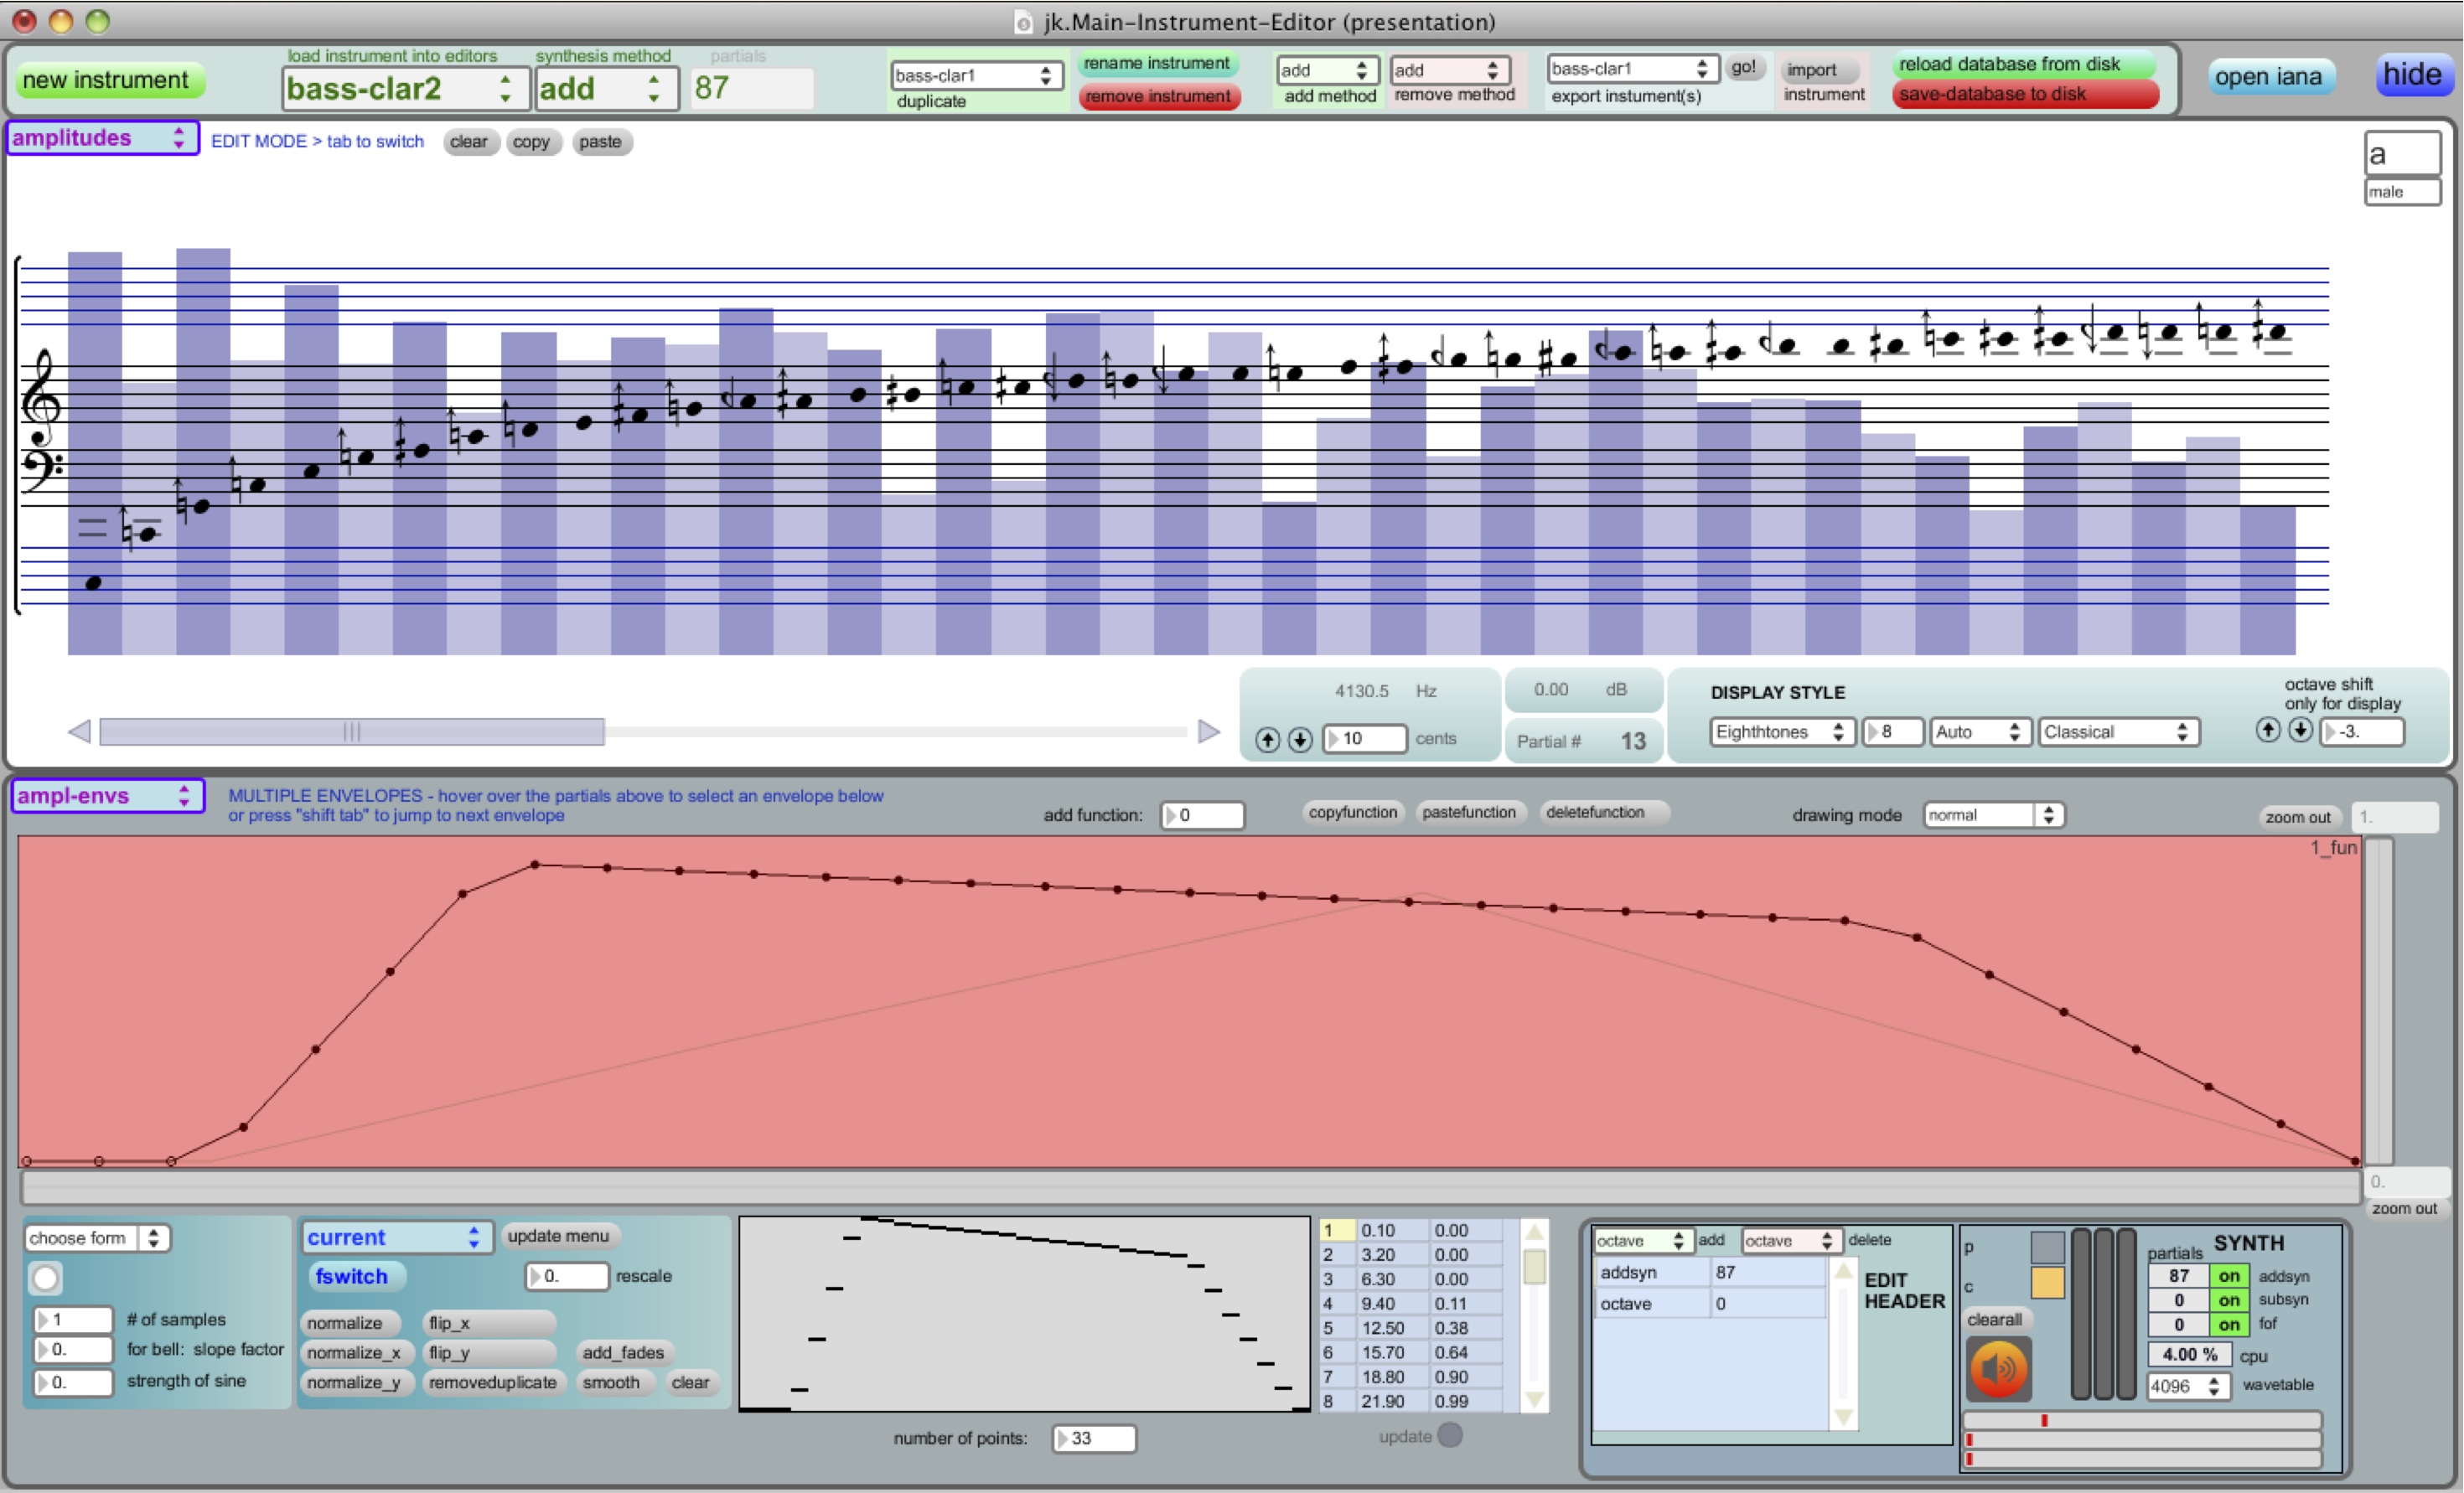Open the wavetable 4096 dropdown
The height and width of the screenshot is (1493, 2464).
click(2188, 1386)
